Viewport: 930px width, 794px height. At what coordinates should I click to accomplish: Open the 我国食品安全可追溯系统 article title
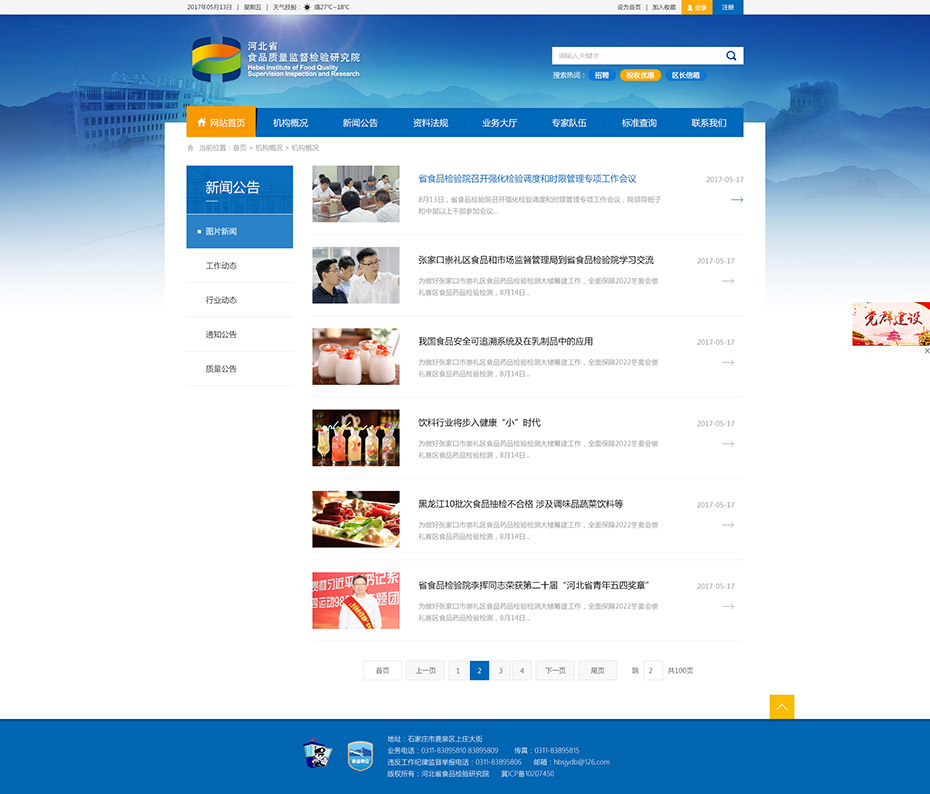coord(505,342)
